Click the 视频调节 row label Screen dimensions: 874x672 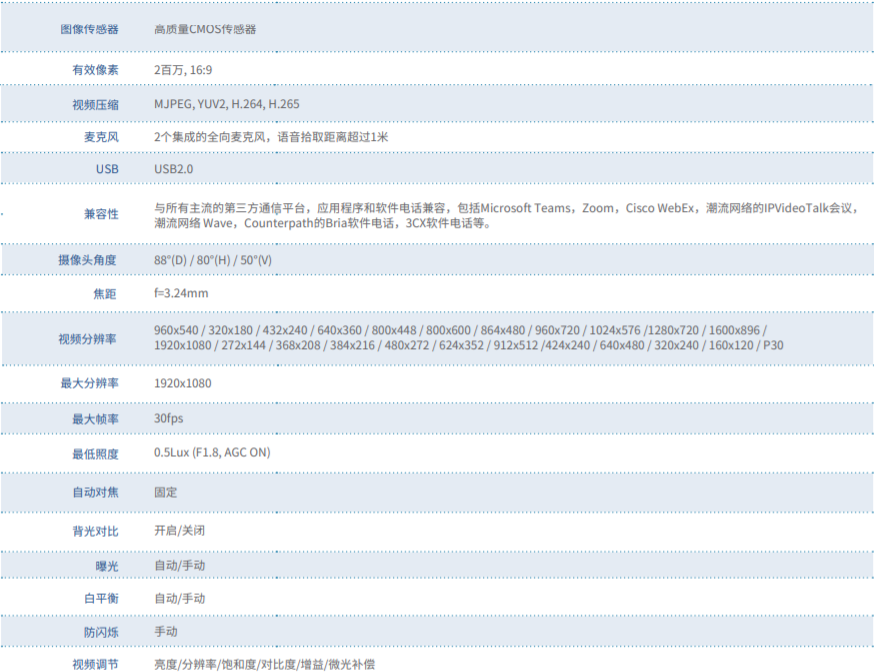tap(95, 664)
